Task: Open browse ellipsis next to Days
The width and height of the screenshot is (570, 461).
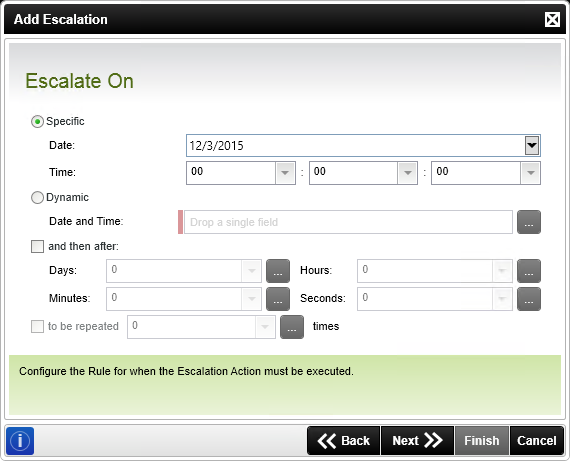Action: [x=278, y=271]
